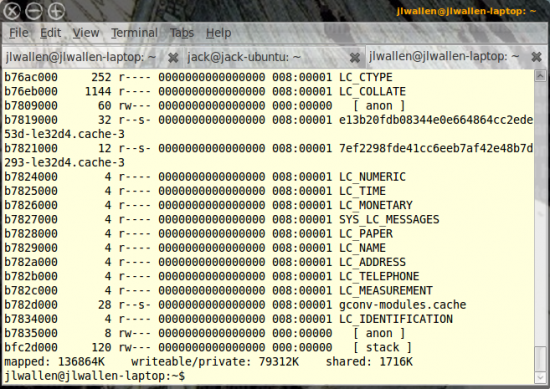Screen dimensions: 550x389
Task: Open the File menu
Action: (19, 33)
